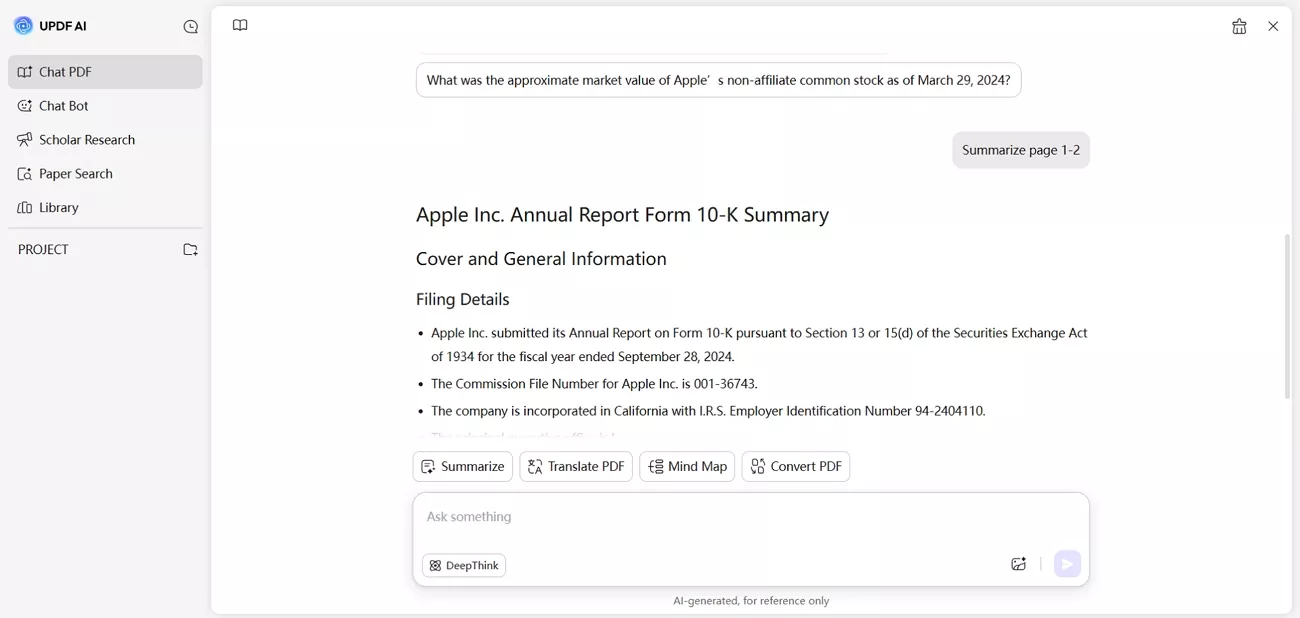Click the folder icon next to PROJECT

[190, 249]
